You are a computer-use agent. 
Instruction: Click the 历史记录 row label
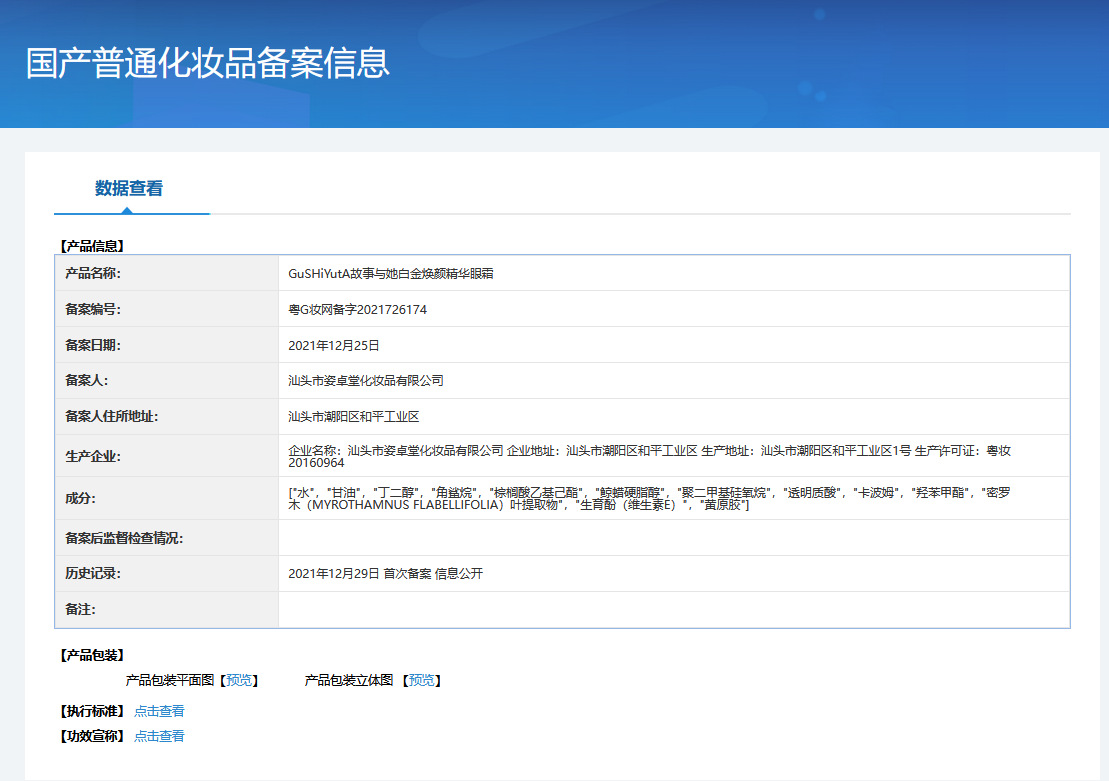pos(93,574)
